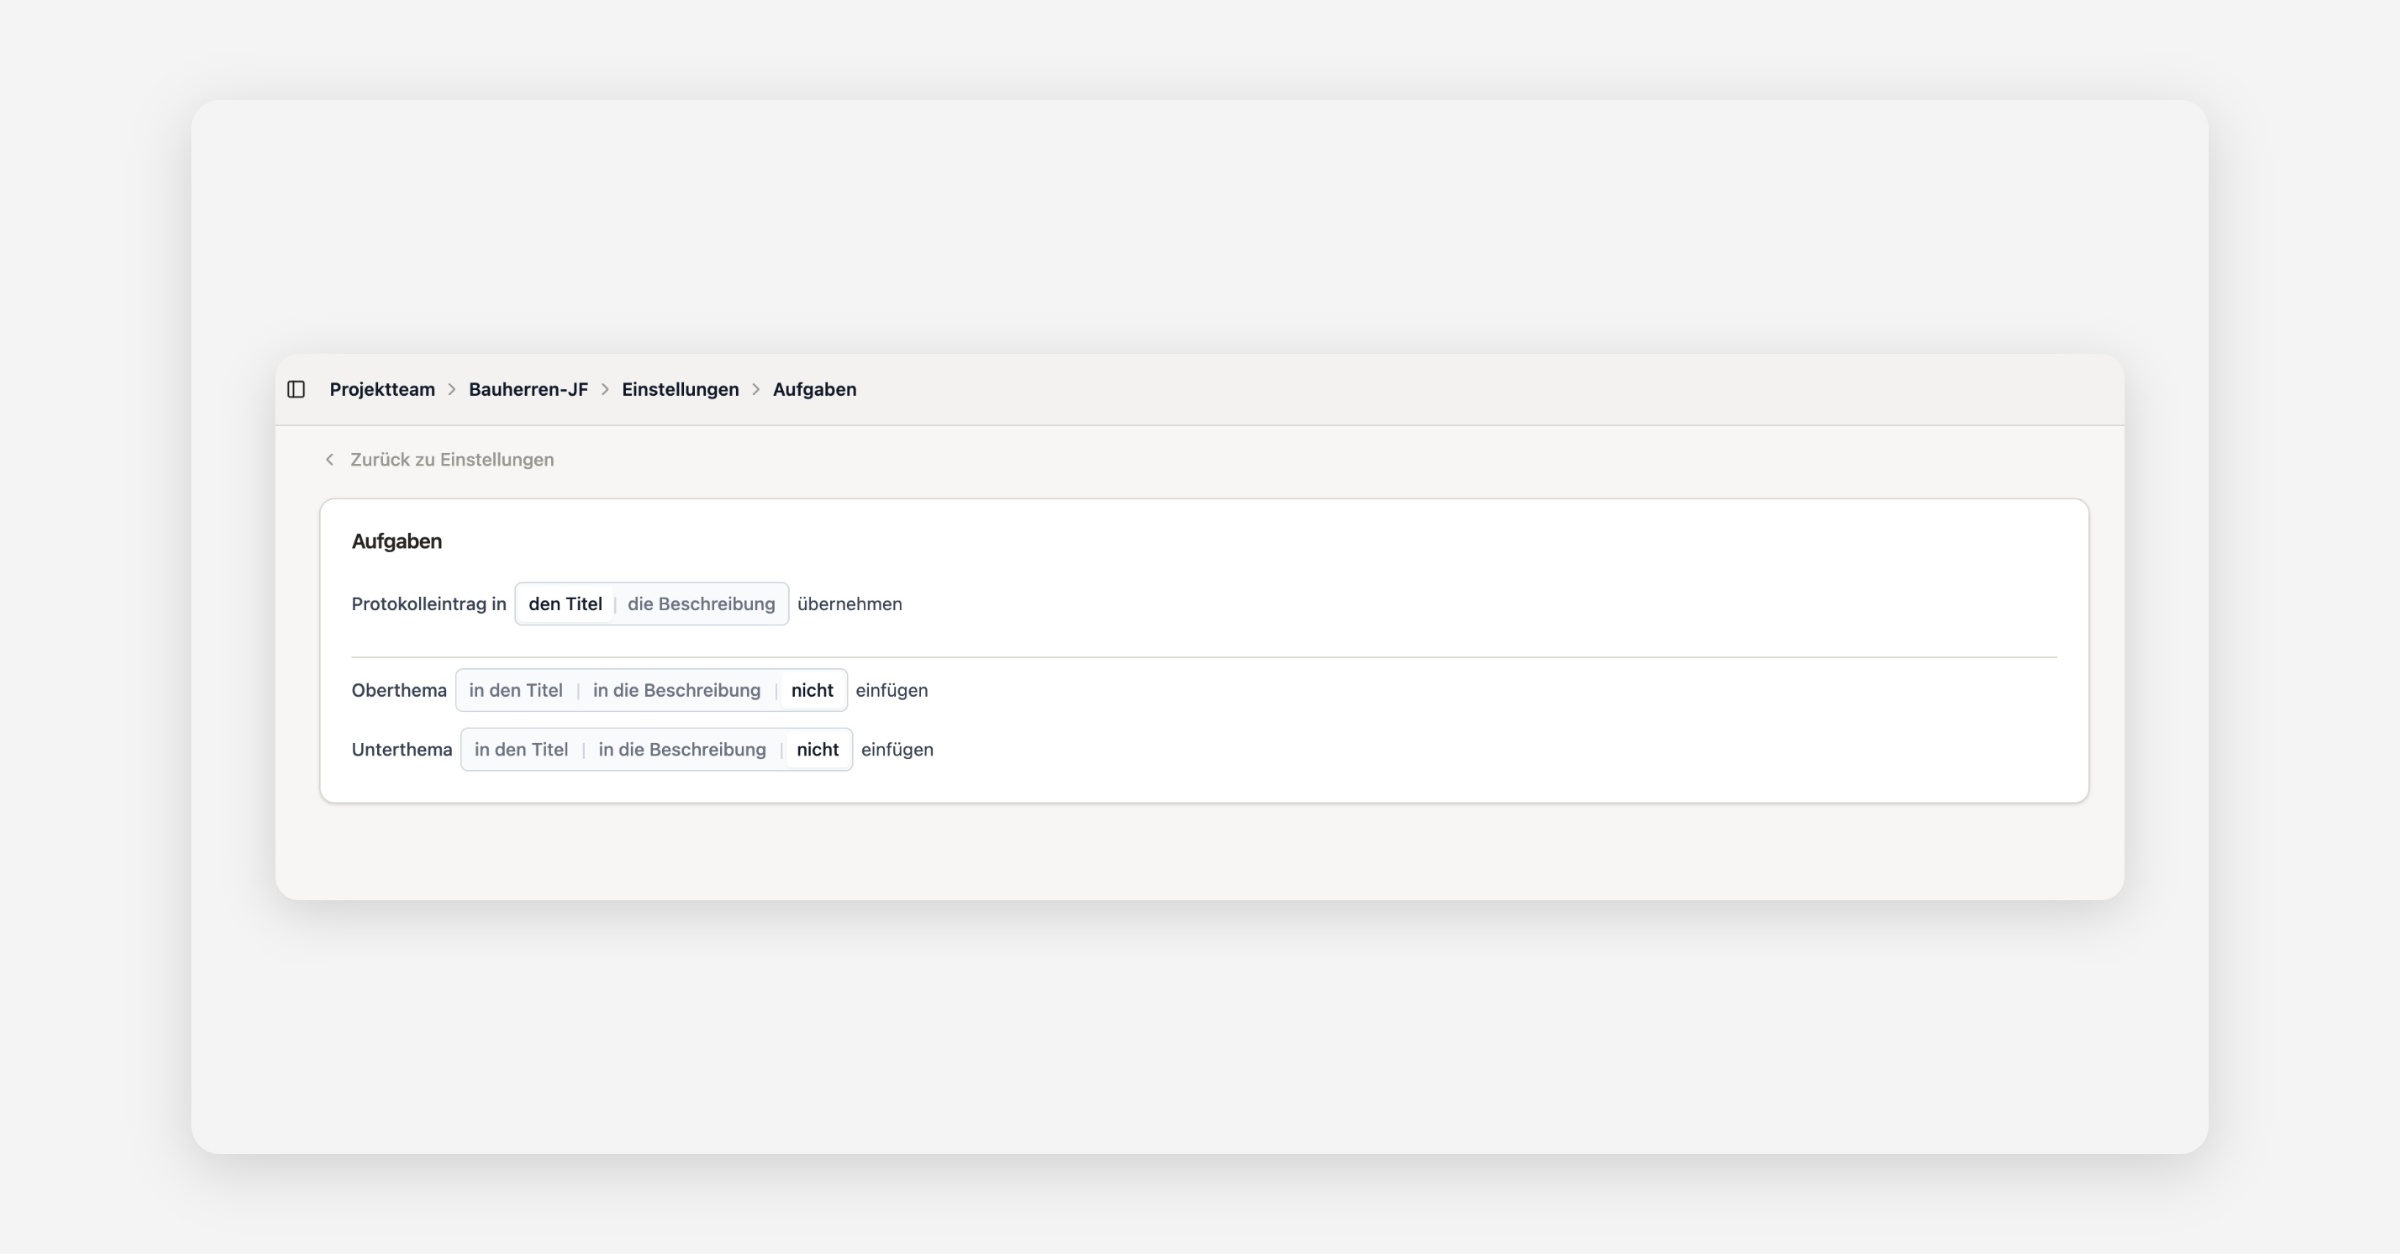Screen dimensions: 2400x1254
Task: Open the Projektteam breadcrumb
Action: pos(382,389)
